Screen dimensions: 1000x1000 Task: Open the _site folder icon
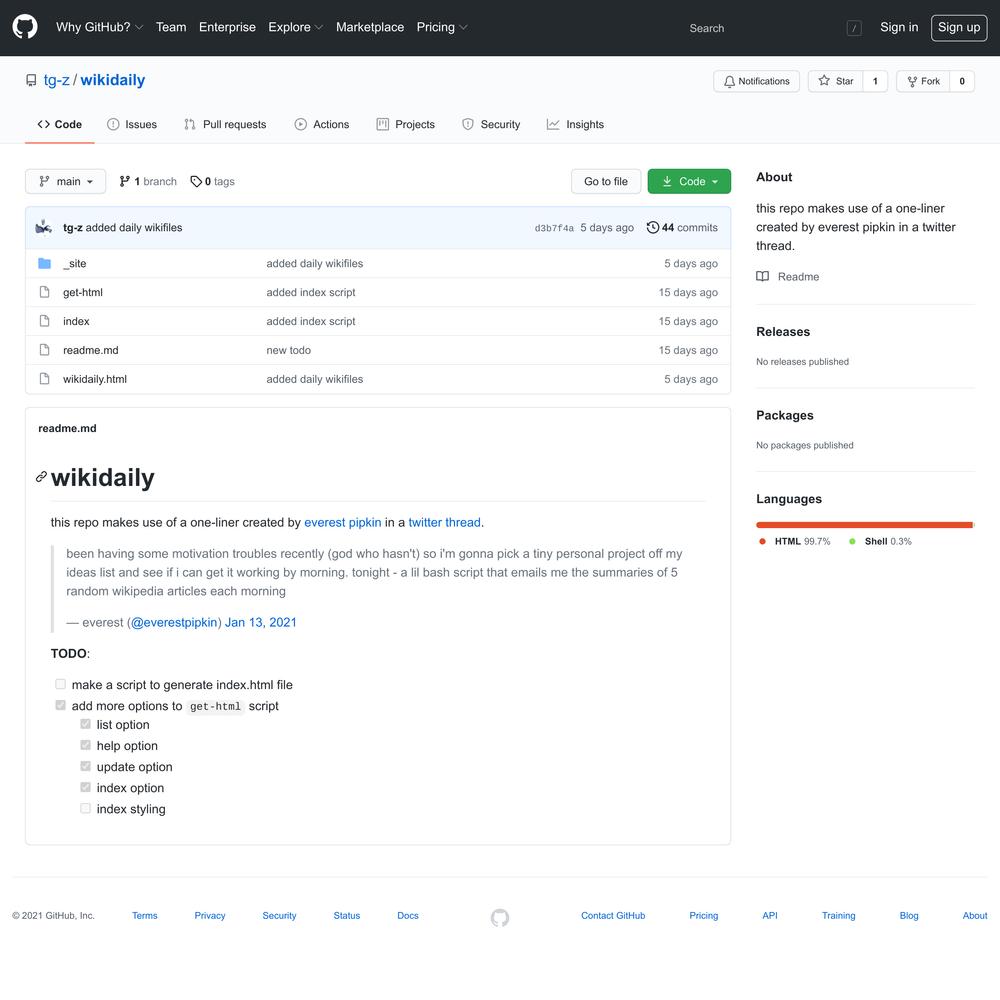tap(45, 263)
